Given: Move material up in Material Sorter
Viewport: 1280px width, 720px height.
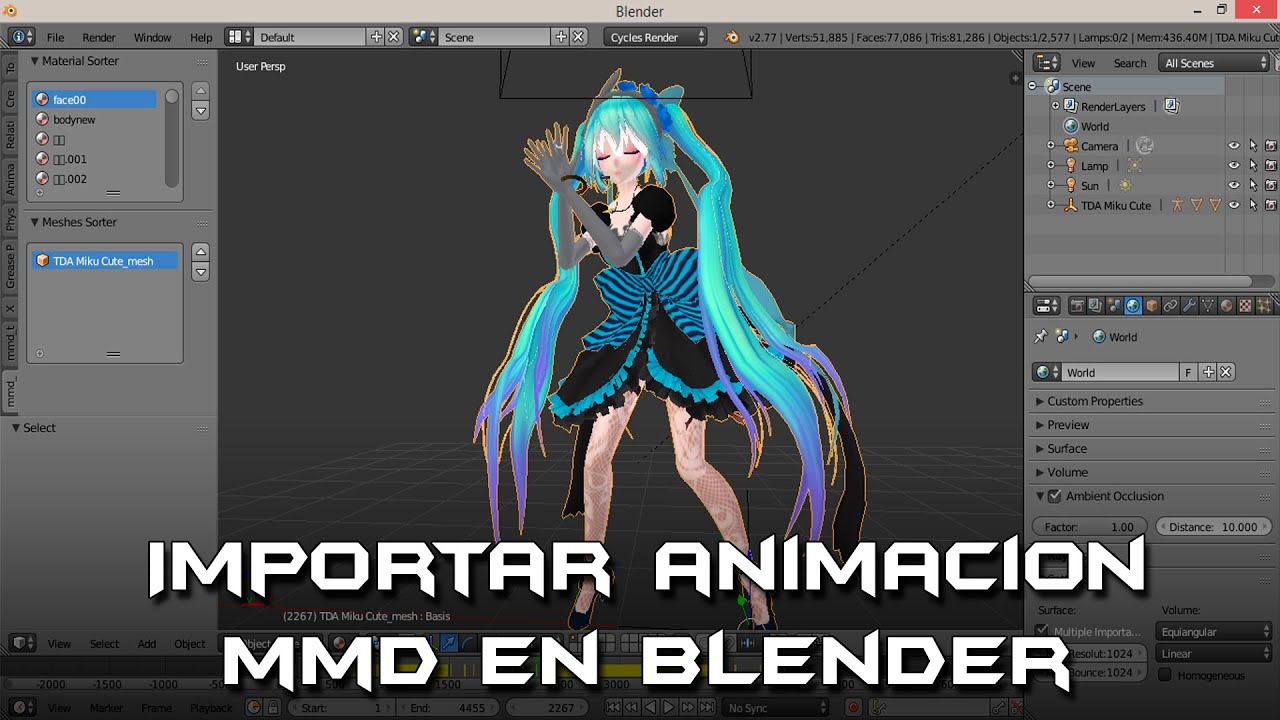Looking at the screenshot, I should point(200,91).
